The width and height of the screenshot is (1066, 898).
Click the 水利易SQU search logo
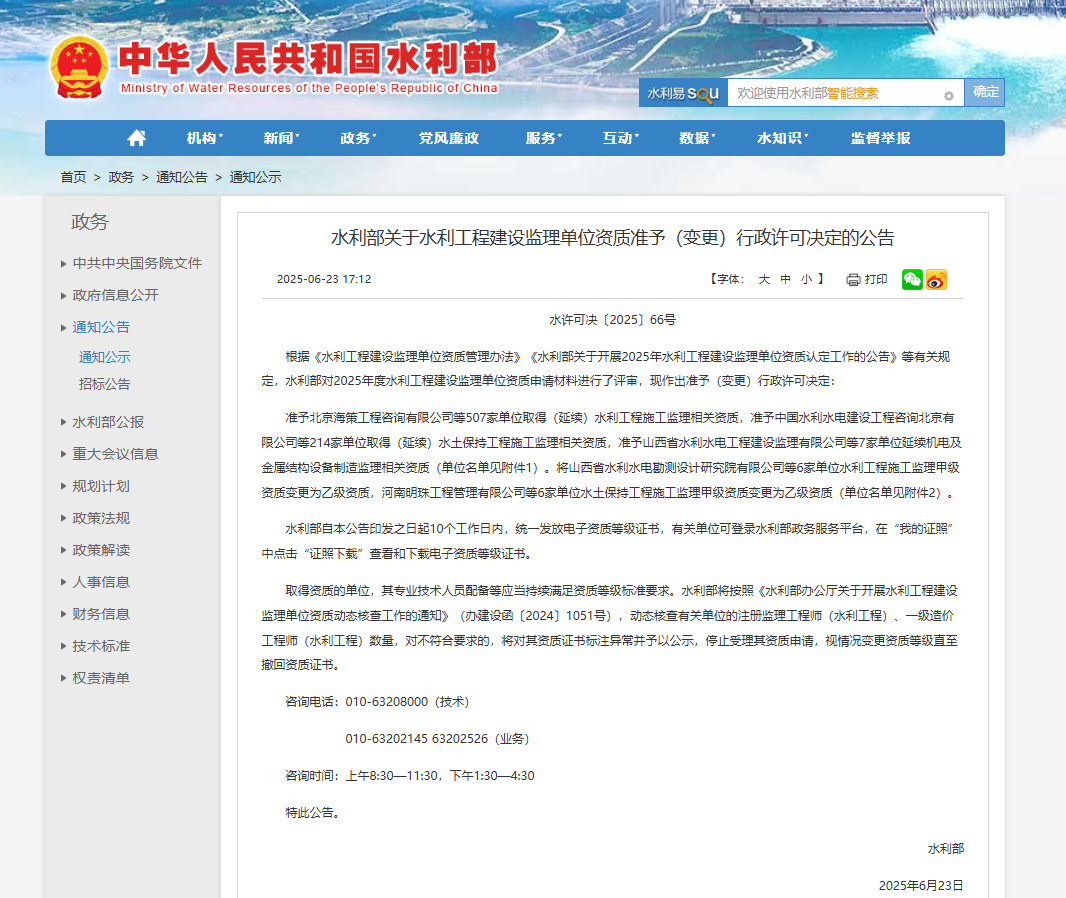point(684,92)
